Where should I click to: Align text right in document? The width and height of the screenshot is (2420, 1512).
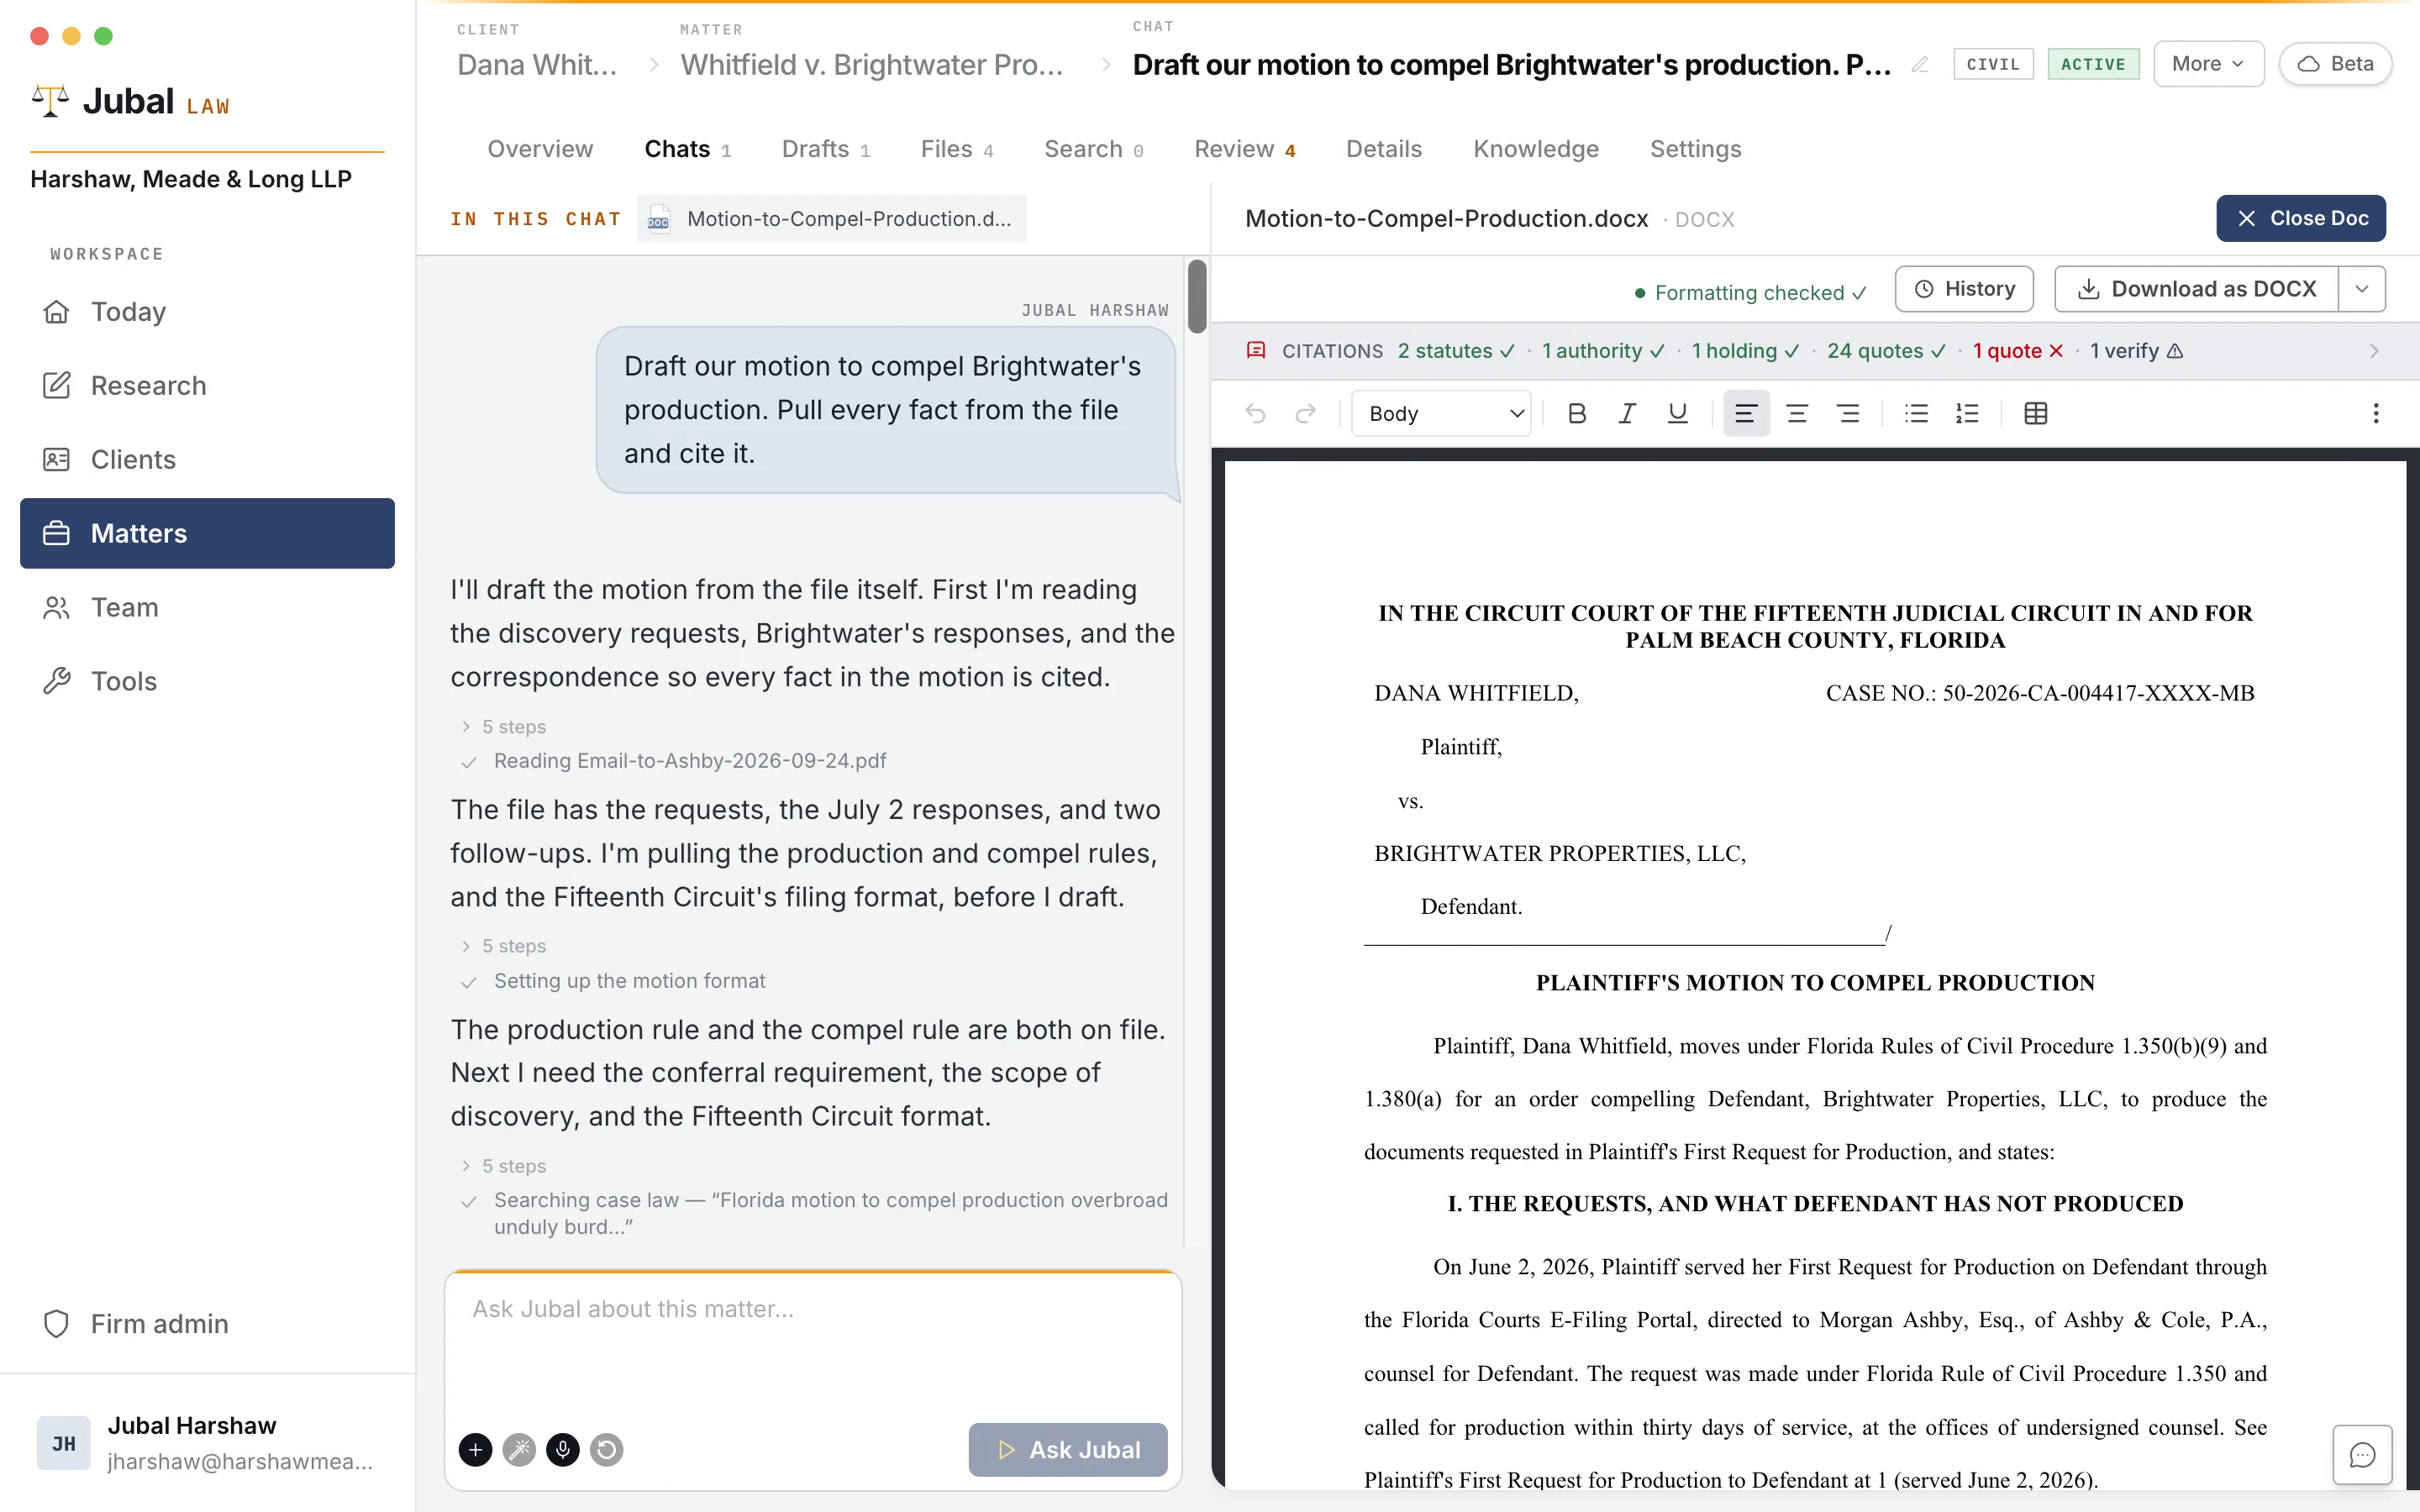[x=1848, y=413]
